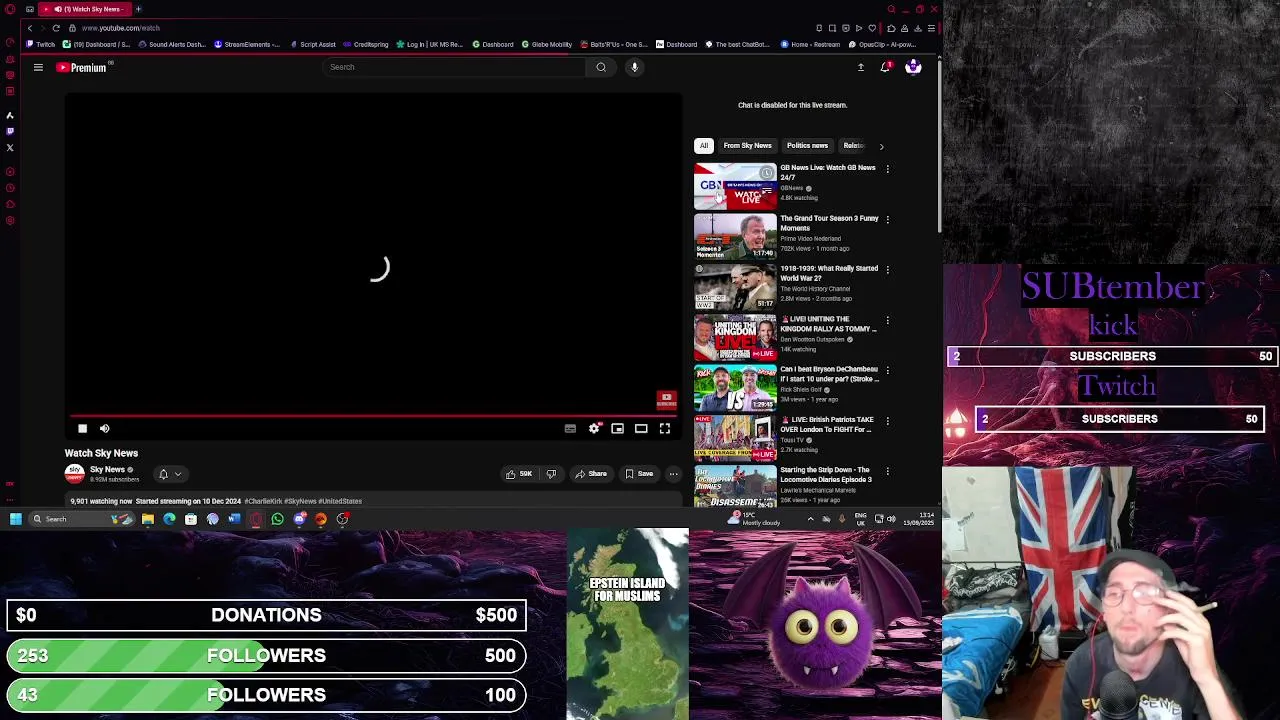Reload the page using the refresh icon
The height and width of the screenshot is (720, 1280).
(x=56, y=28)
